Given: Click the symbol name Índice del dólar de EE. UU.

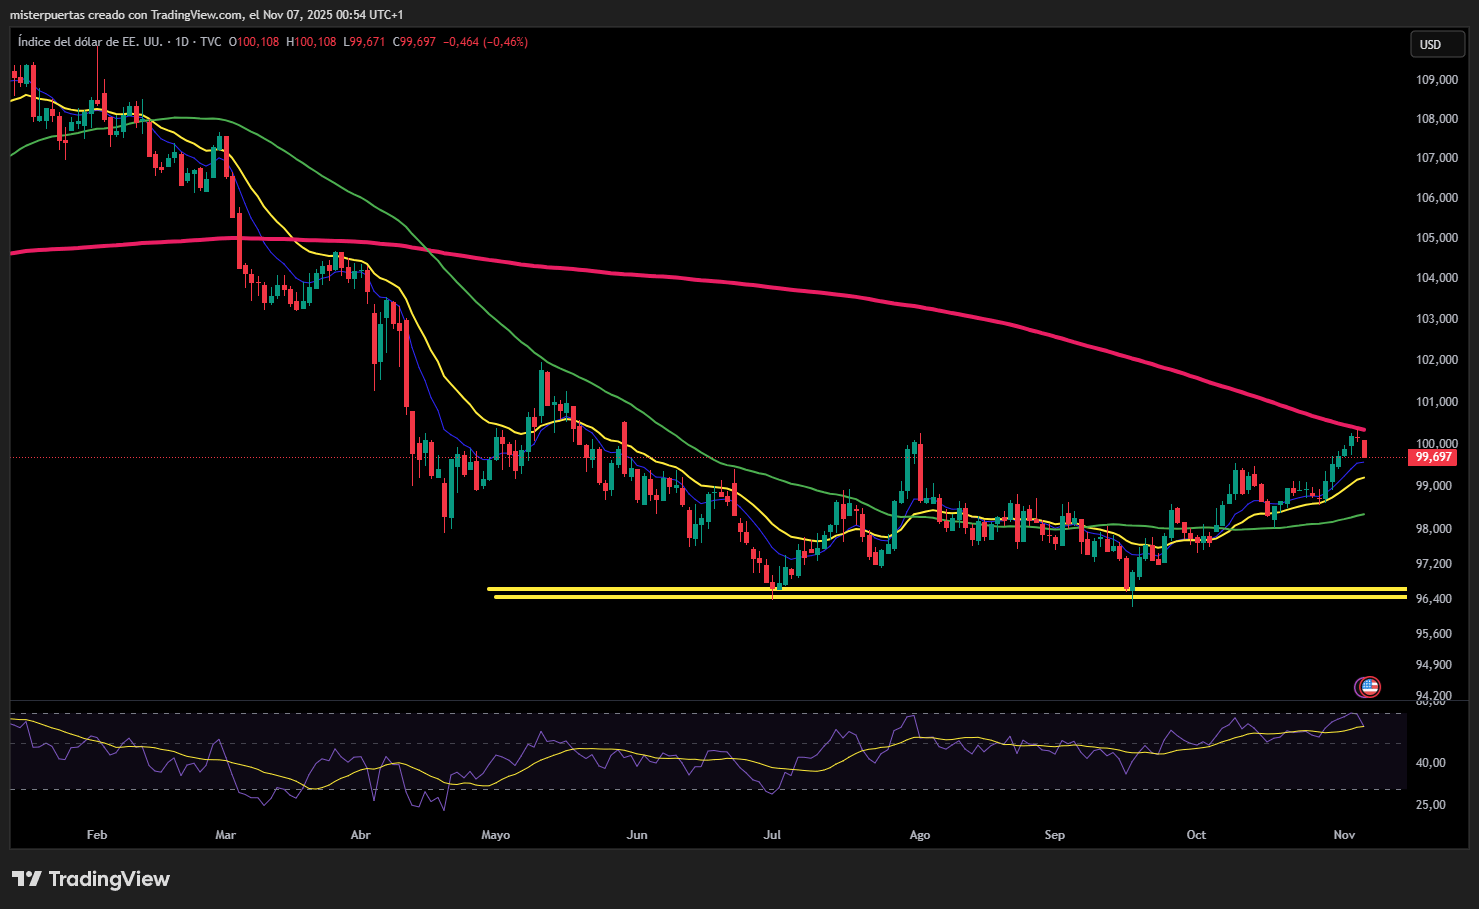Looking at the screenshot, I should [x=91, y=42].
